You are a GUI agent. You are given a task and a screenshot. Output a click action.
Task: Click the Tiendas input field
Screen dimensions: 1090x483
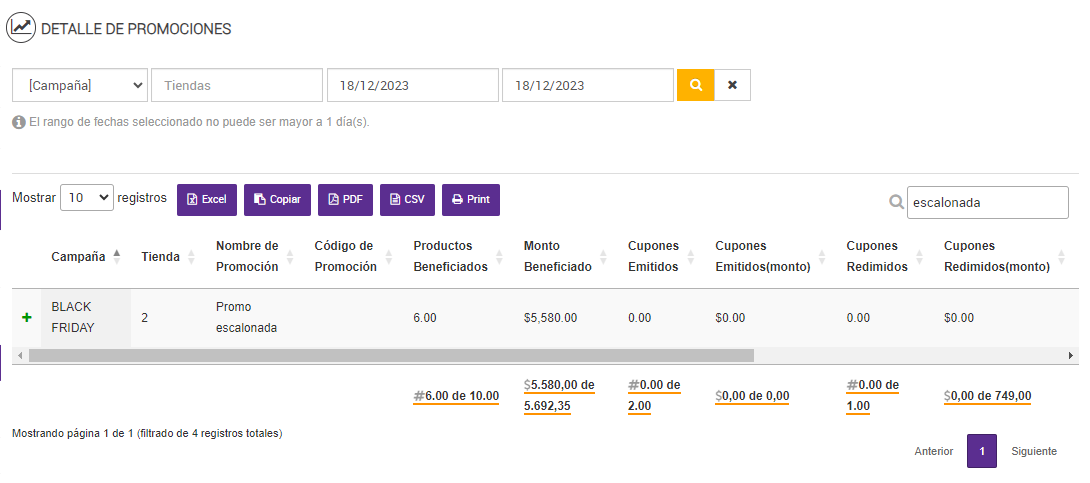coord(237,85)
